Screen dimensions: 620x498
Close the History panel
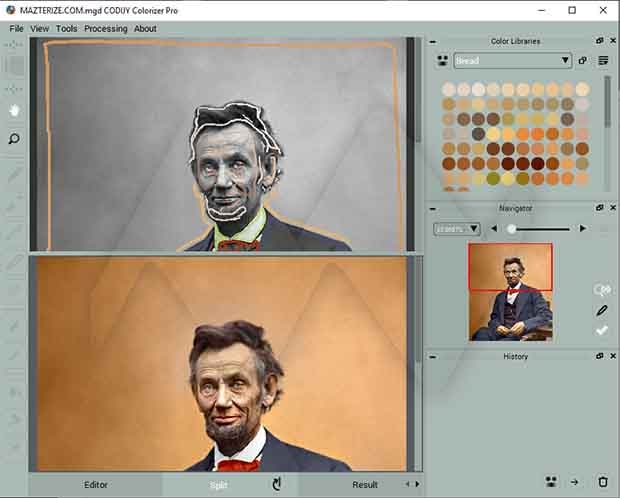613,356
